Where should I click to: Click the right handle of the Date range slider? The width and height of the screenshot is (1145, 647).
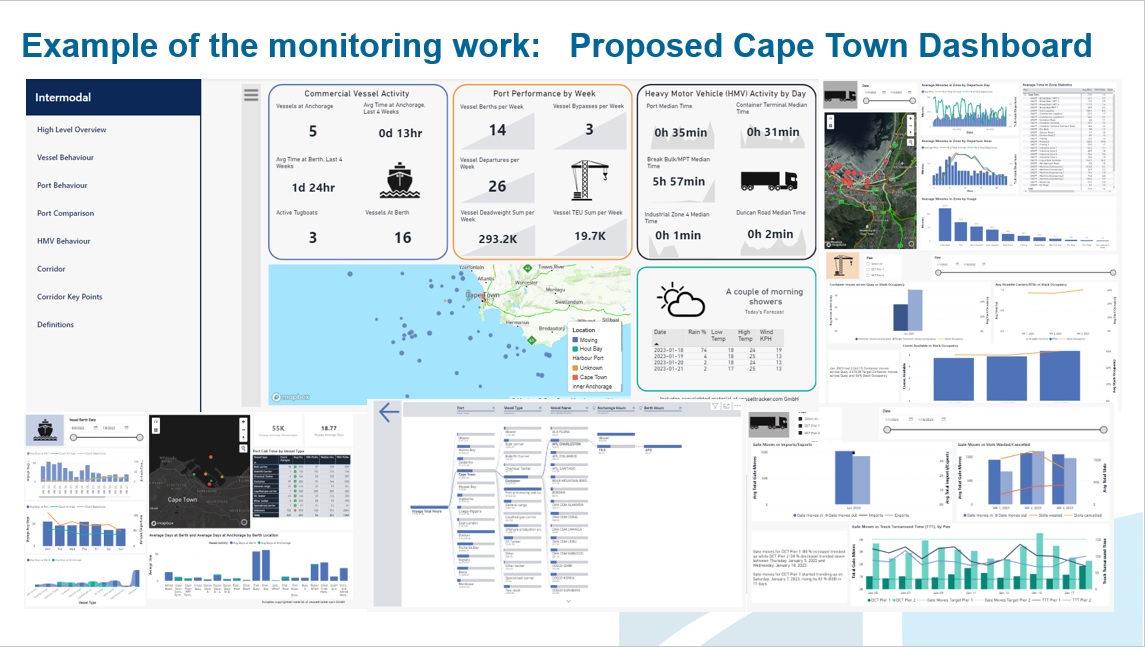[1103, 430]
